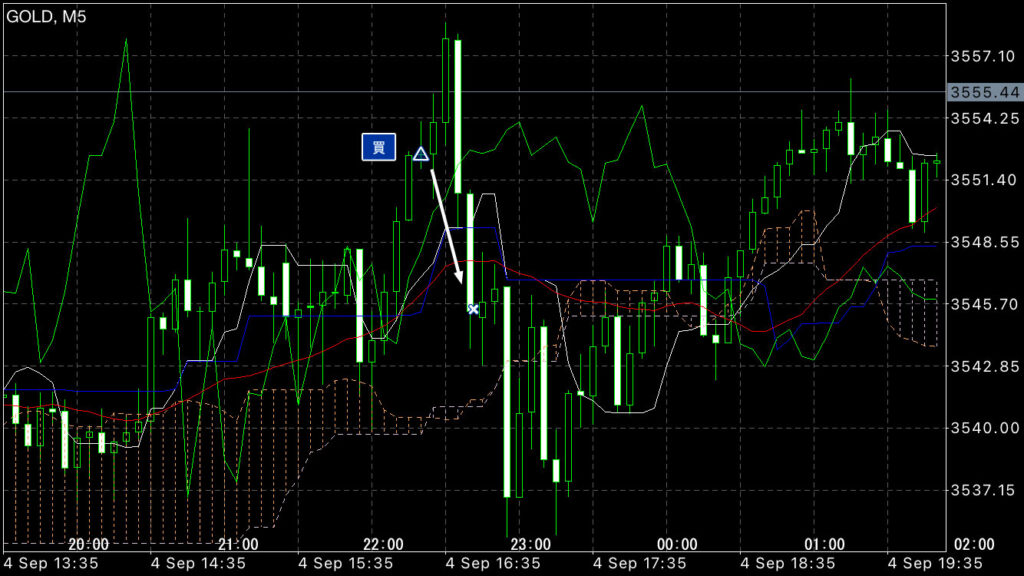Select the 00:00 time axis label

click(678, 544)
